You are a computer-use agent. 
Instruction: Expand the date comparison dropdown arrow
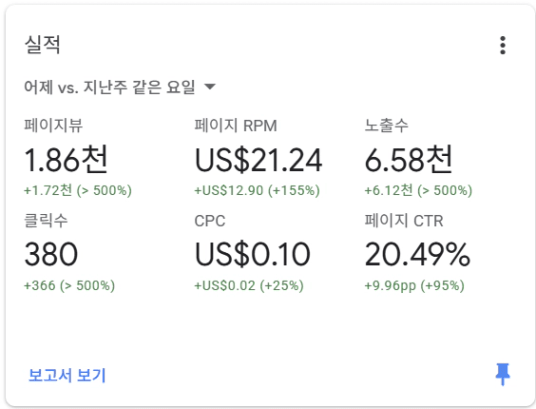pyautogui.click(x=210, y=87)
